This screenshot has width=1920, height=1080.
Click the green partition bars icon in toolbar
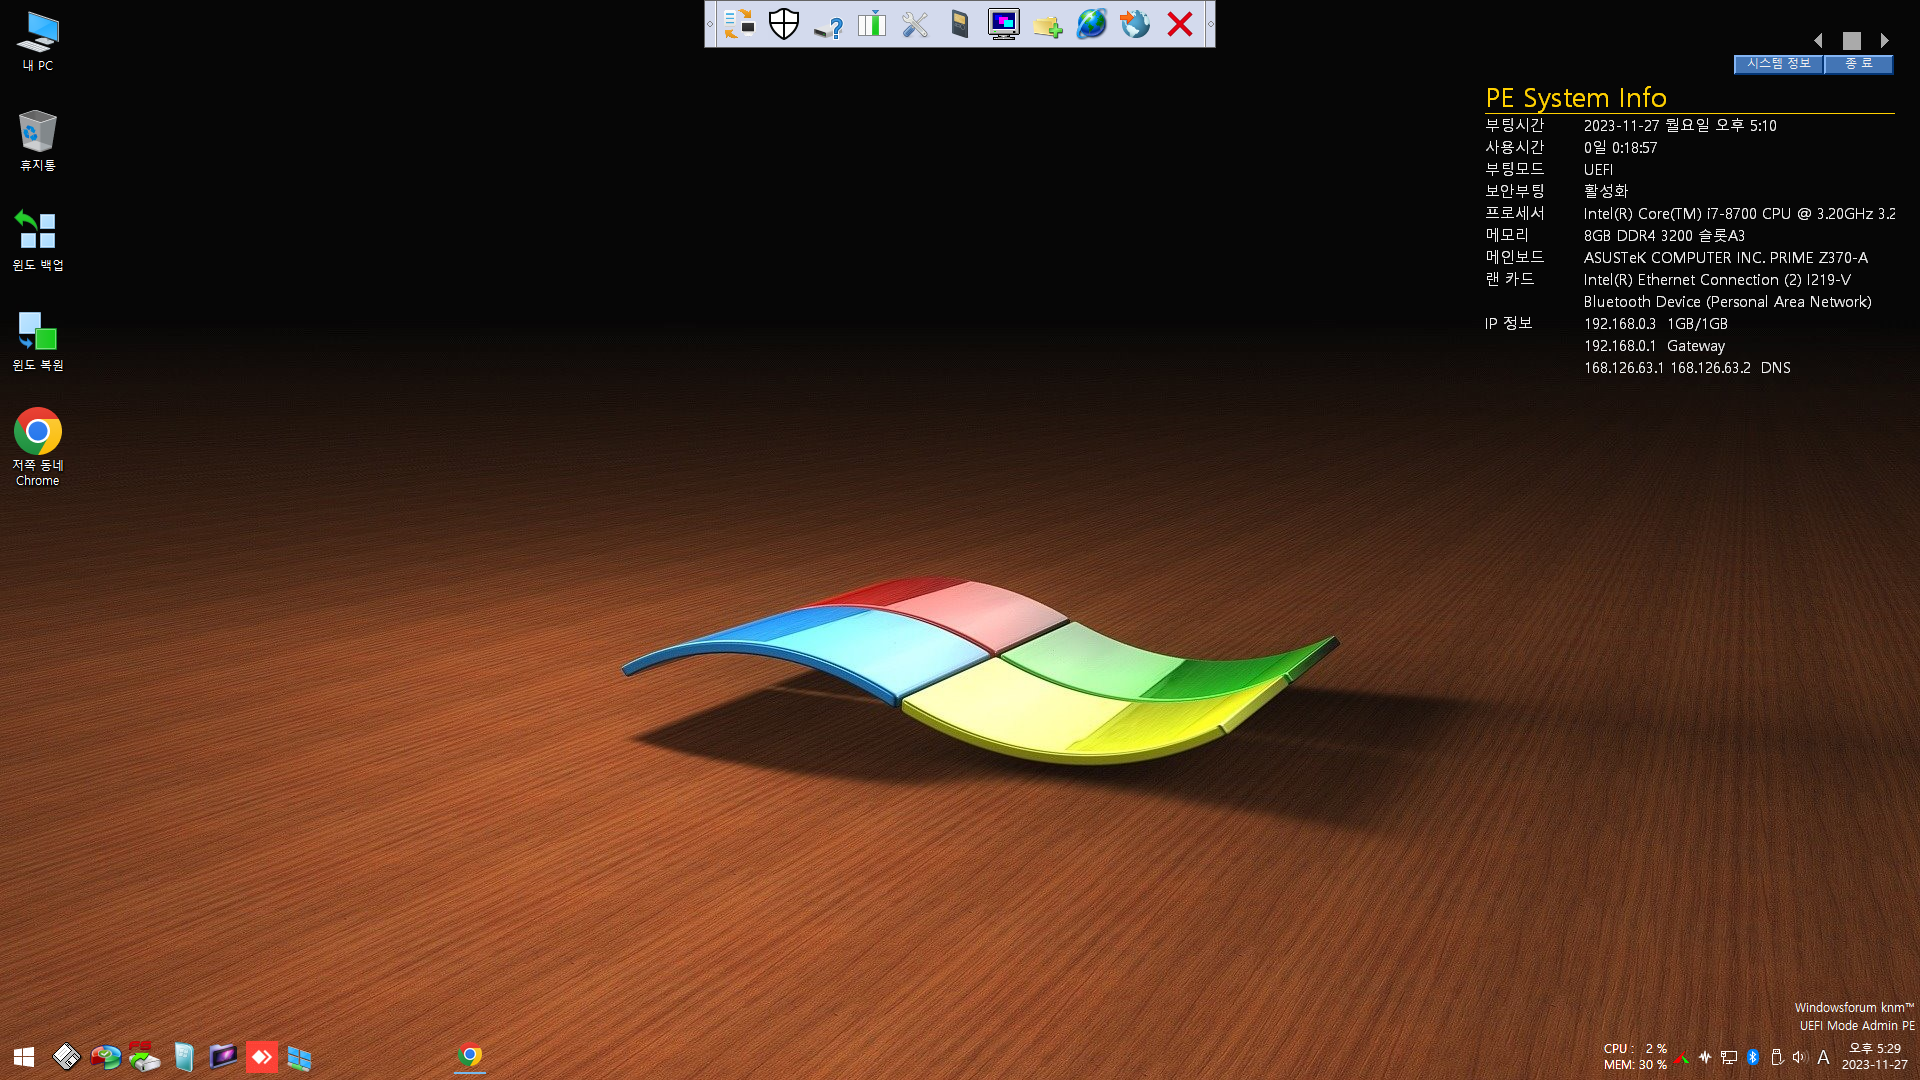point(872,24)
